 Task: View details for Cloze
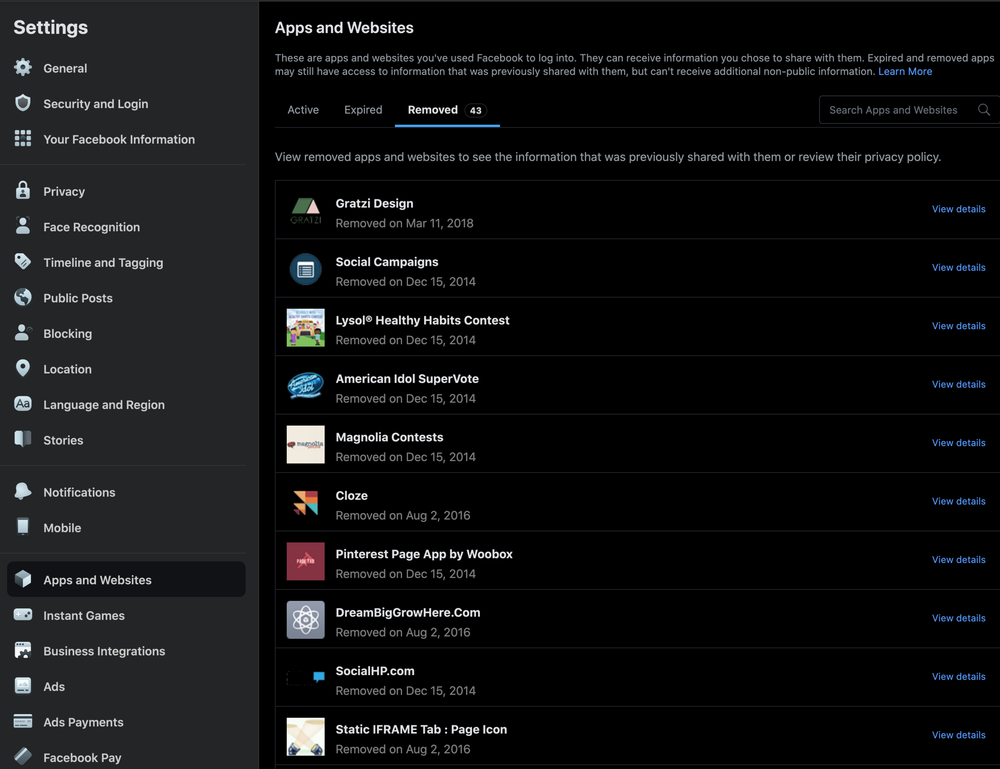pyautogui.click(x=959, y=501)
